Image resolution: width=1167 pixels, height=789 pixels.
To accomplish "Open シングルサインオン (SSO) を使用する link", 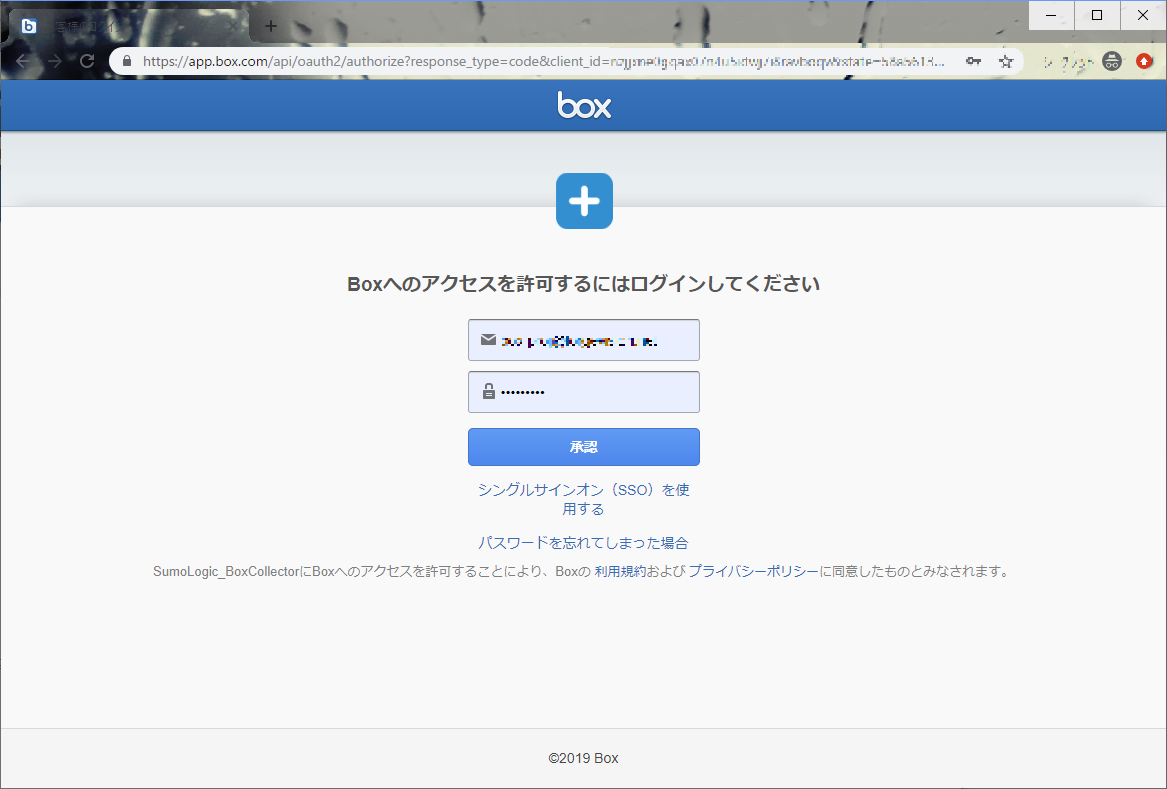I will (584, 499).
